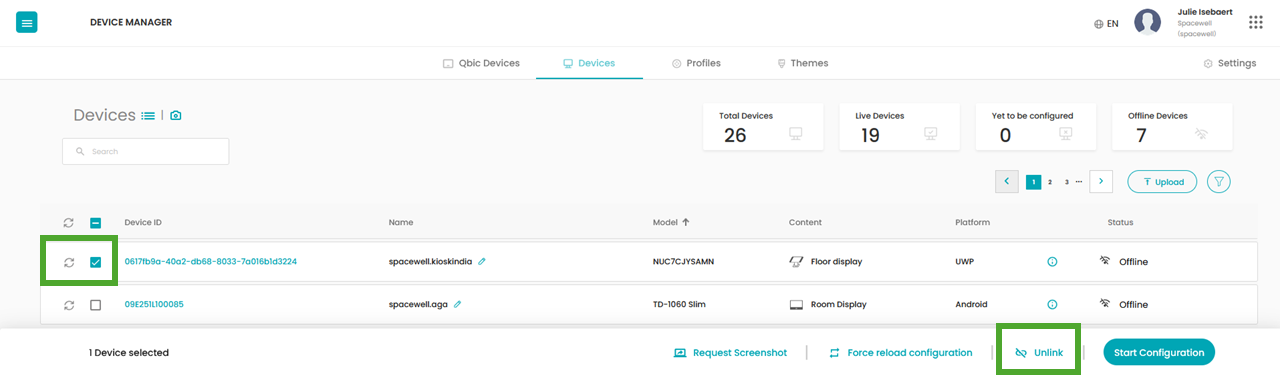
Task: Go to page 3
Action: [x=1067, y=182]
